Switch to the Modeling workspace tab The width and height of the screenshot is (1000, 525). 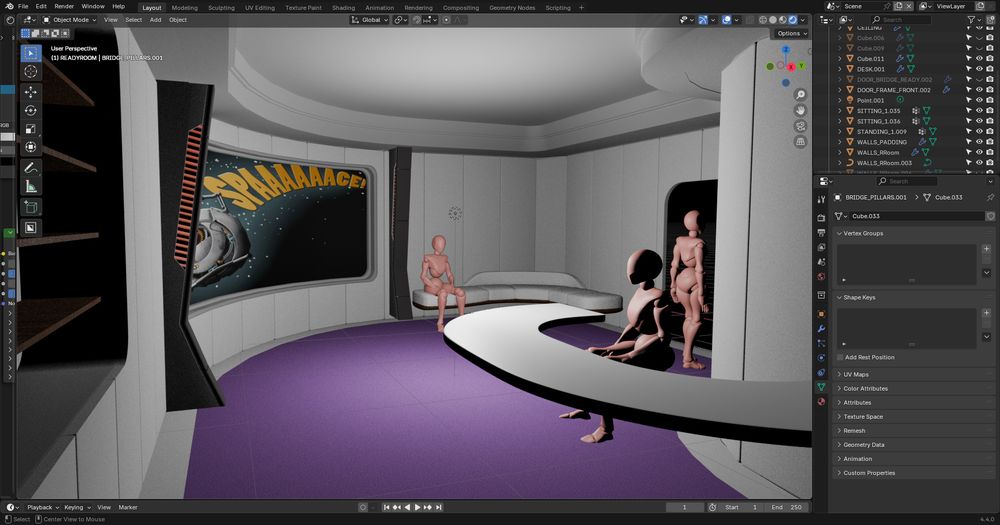tap(184, 8)
